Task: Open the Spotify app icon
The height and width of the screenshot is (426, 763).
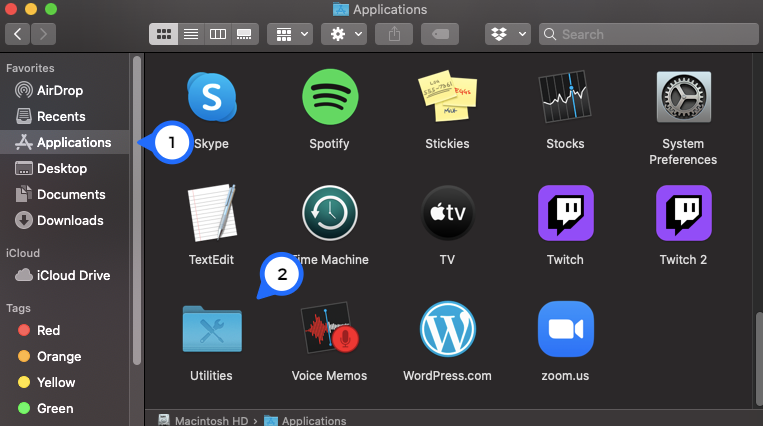Action: (x=330, y=97)
